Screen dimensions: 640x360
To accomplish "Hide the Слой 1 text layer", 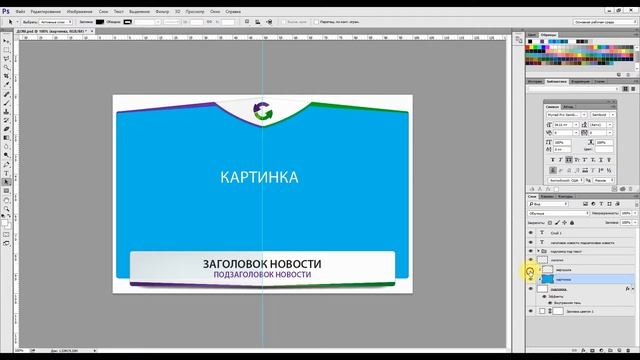I will [531, 233].
